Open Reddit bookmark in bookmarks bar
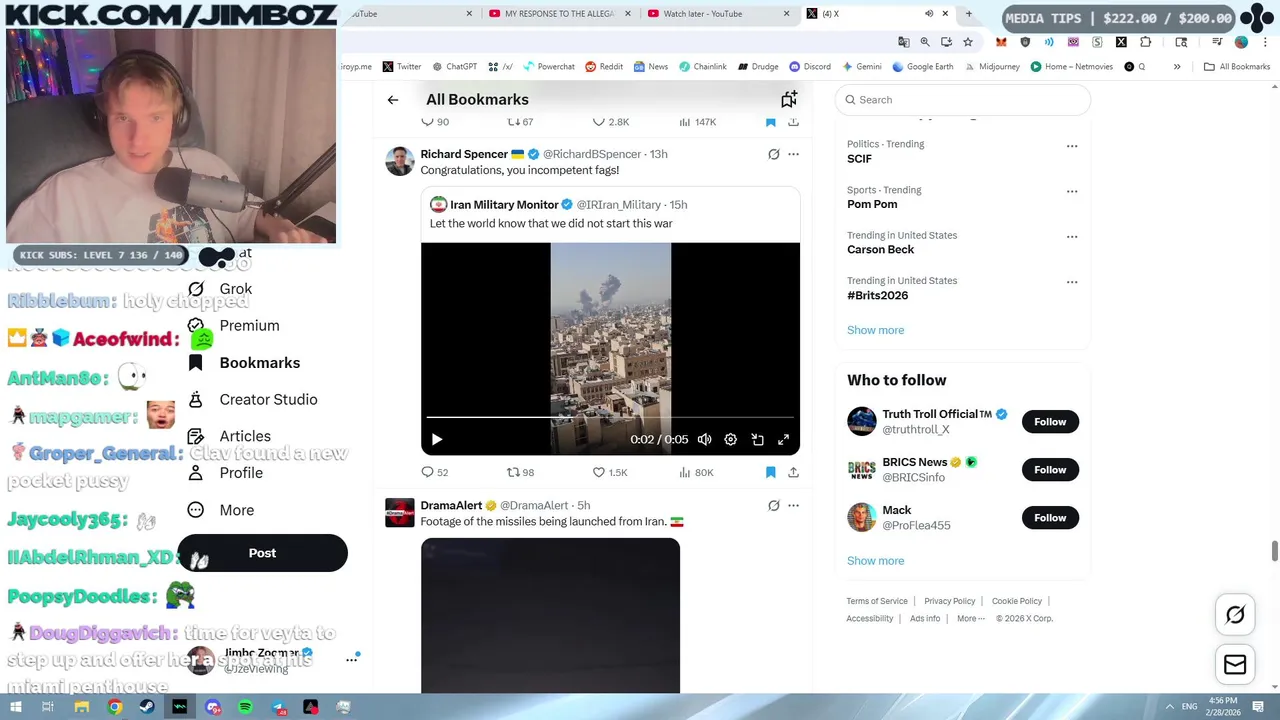This screenshot has width=1280, height=720. tap(603, 67)
